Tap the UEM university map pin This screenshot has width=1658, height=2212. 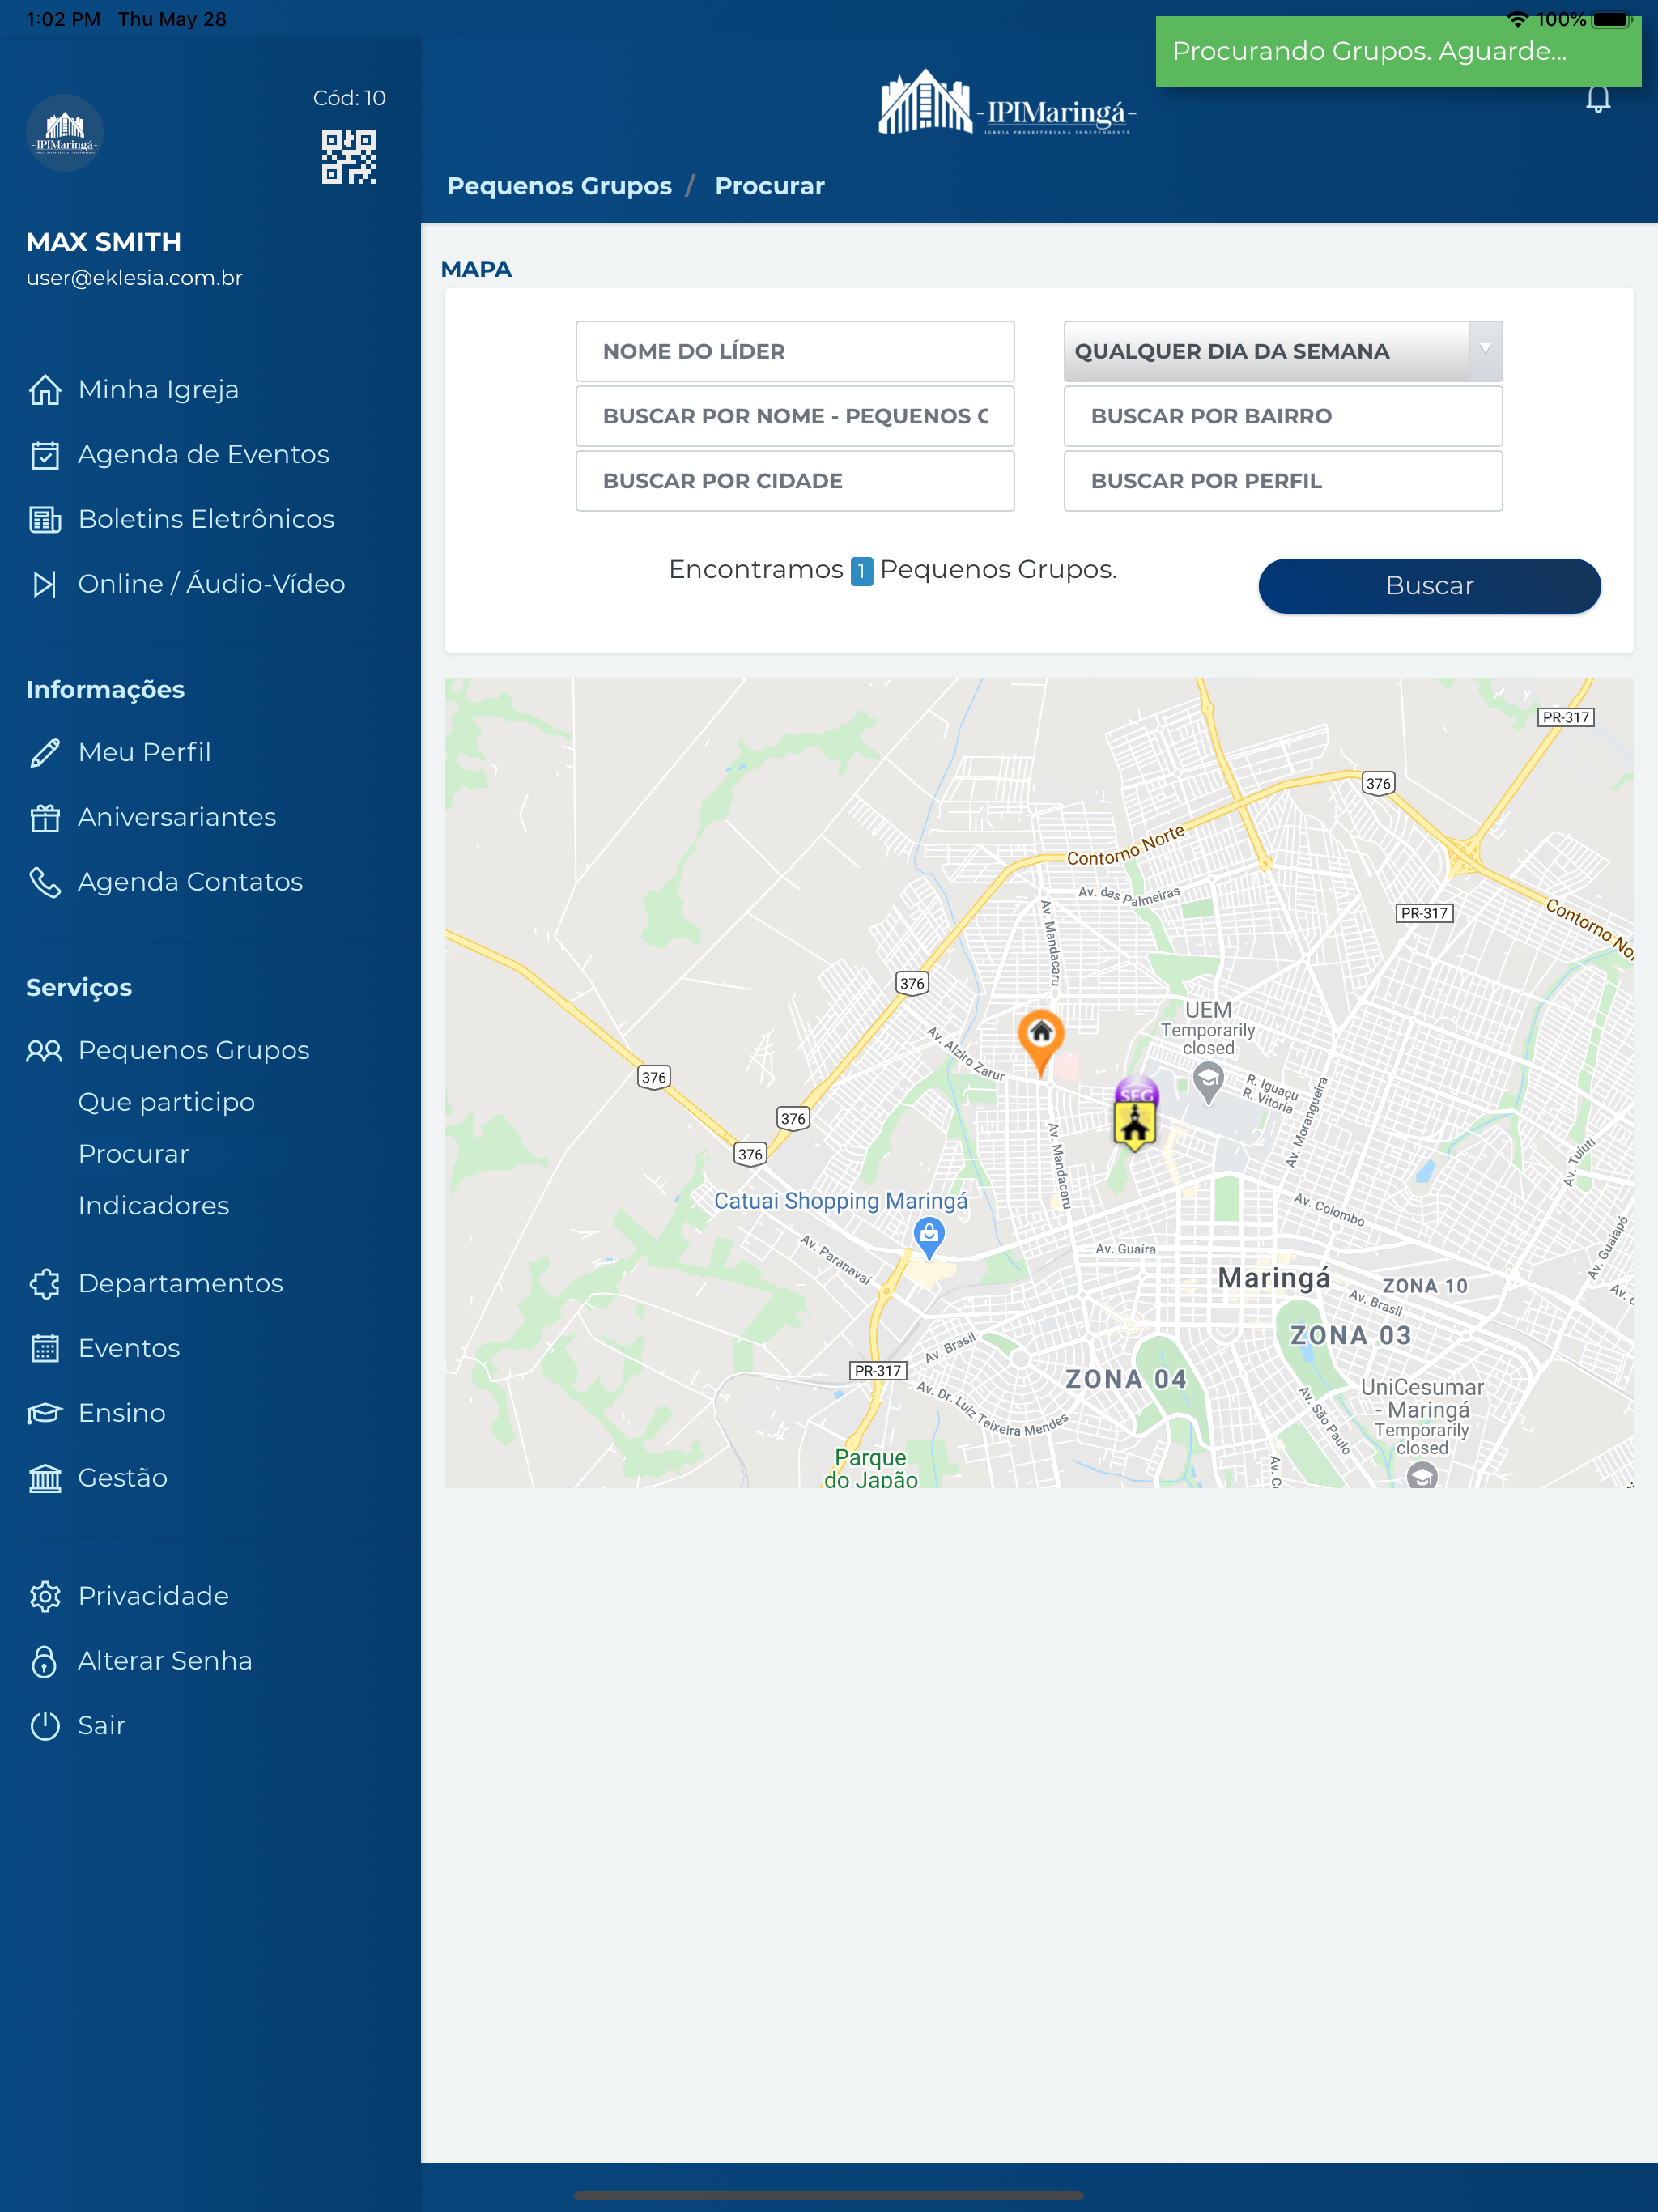(1208, 1082)
